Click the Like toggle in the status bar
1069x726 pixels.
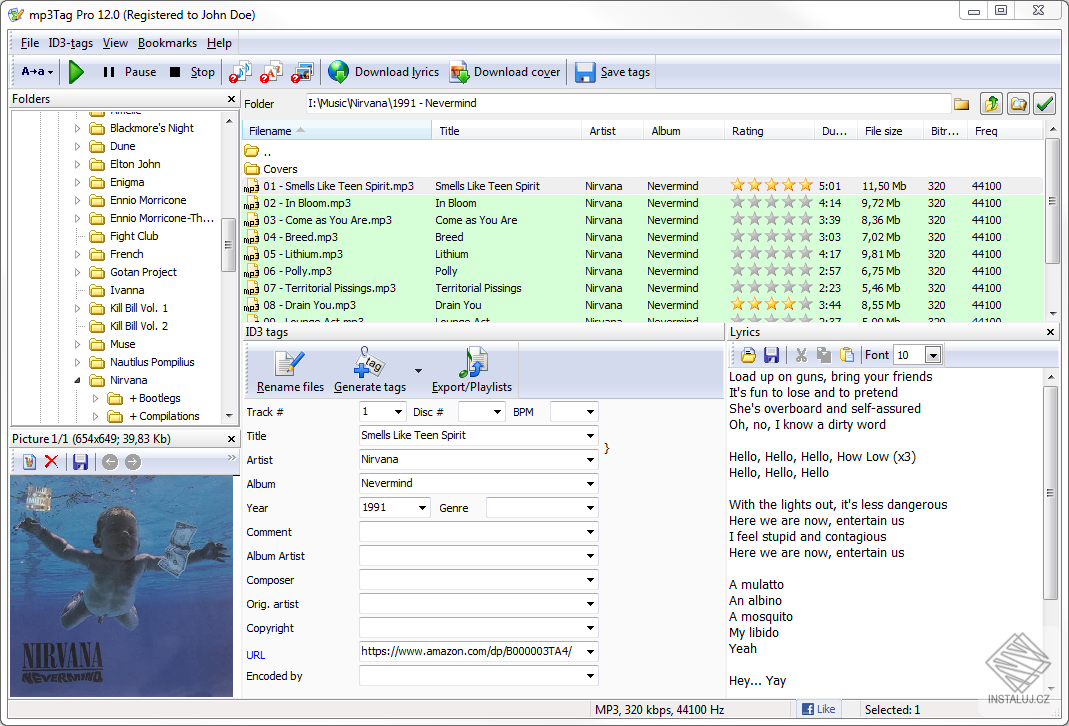click(x=819, y=708)
